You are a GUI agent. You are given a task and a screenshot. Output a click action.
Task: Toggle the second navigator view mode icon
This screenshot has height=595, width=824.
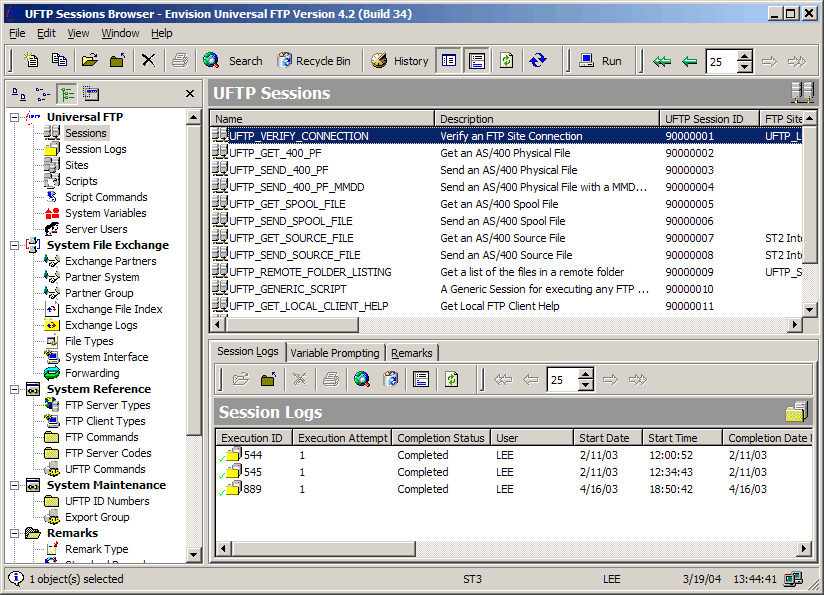(x=42, y=94)
